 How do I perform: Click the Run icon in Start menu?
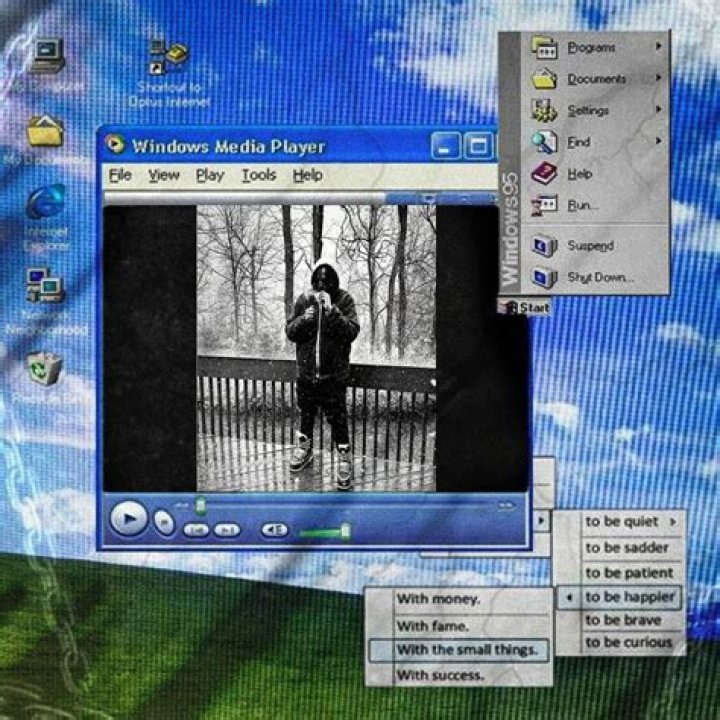click(x=545, y=205)
